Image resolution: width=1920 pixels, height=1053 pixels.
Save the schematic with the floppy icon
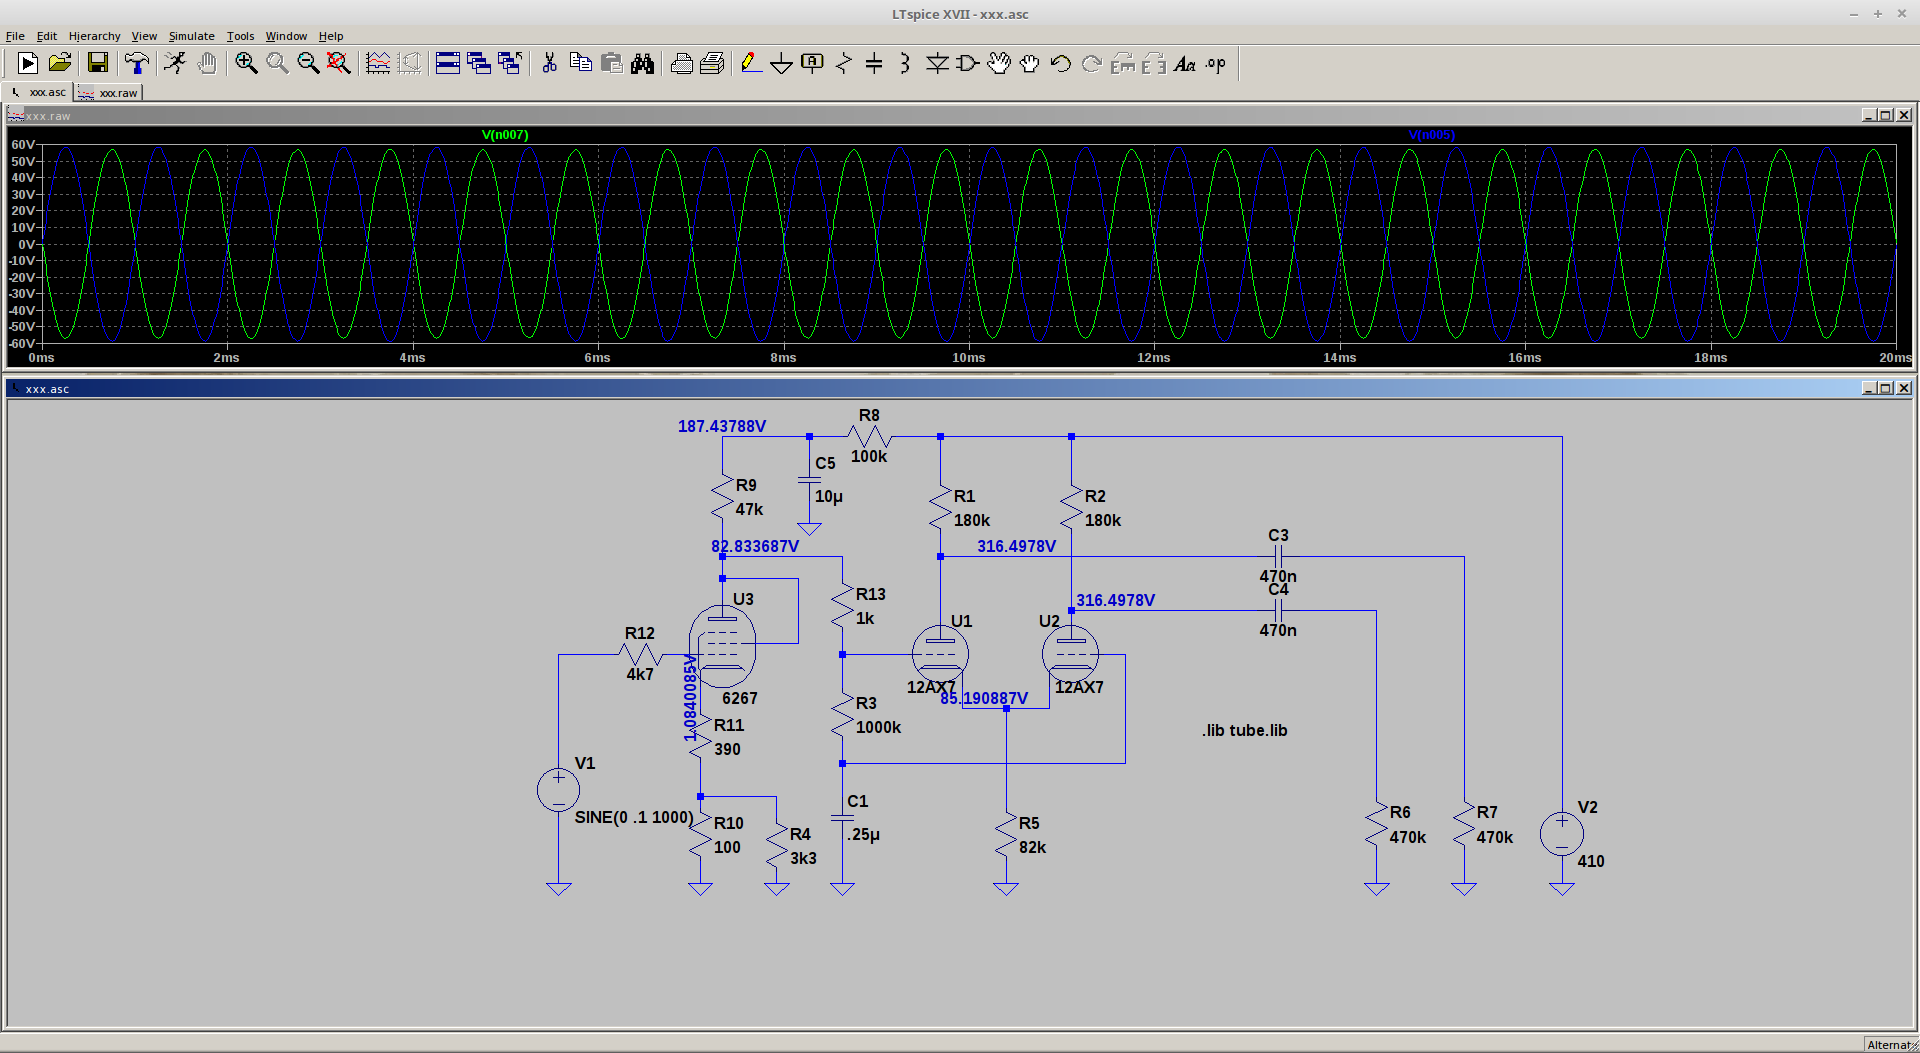tap(98, 63)
